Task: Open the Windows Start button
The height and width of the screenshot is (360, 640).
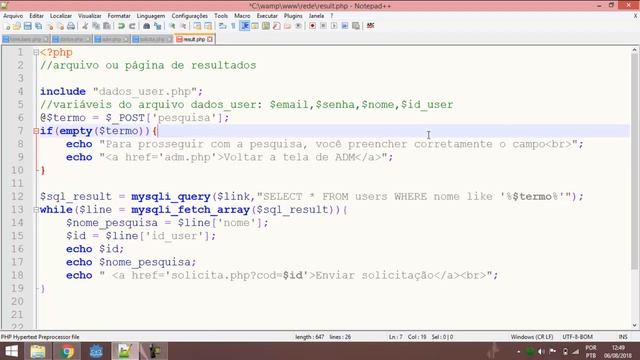Action: (11, 351)
